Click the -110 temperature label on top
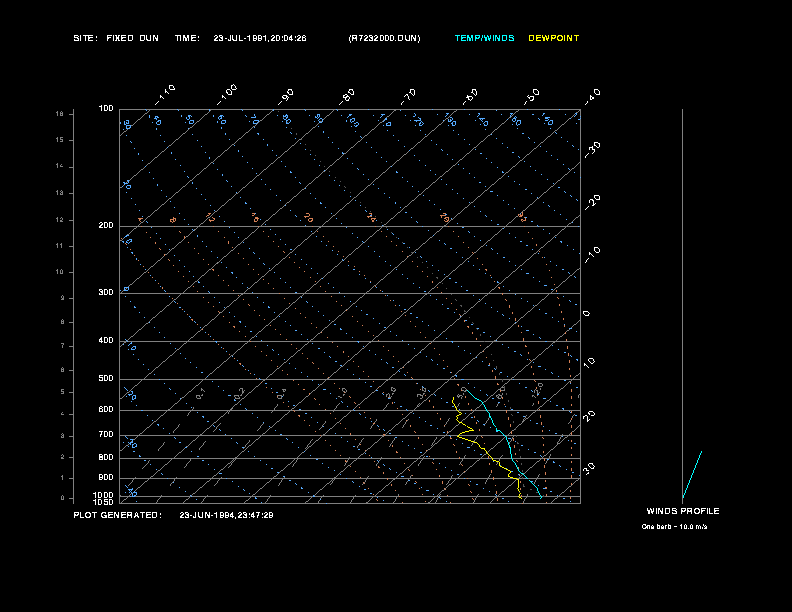This screenshot has width=792, height=612. [167, 93]
